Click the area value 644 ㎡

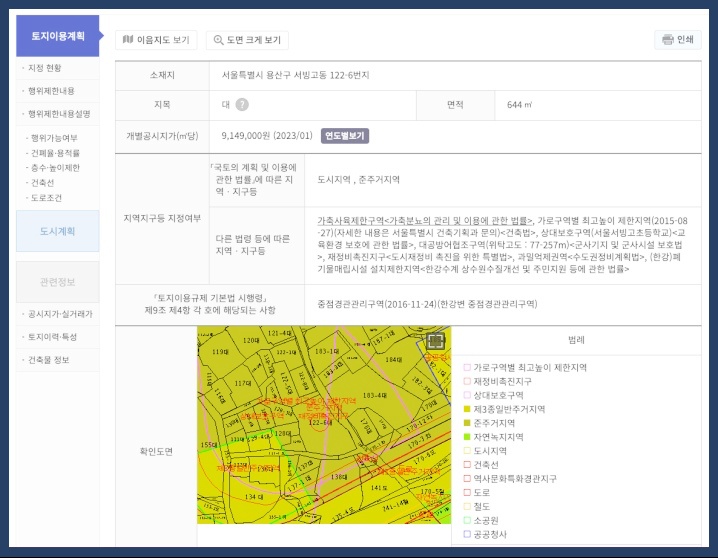point(519,105)
